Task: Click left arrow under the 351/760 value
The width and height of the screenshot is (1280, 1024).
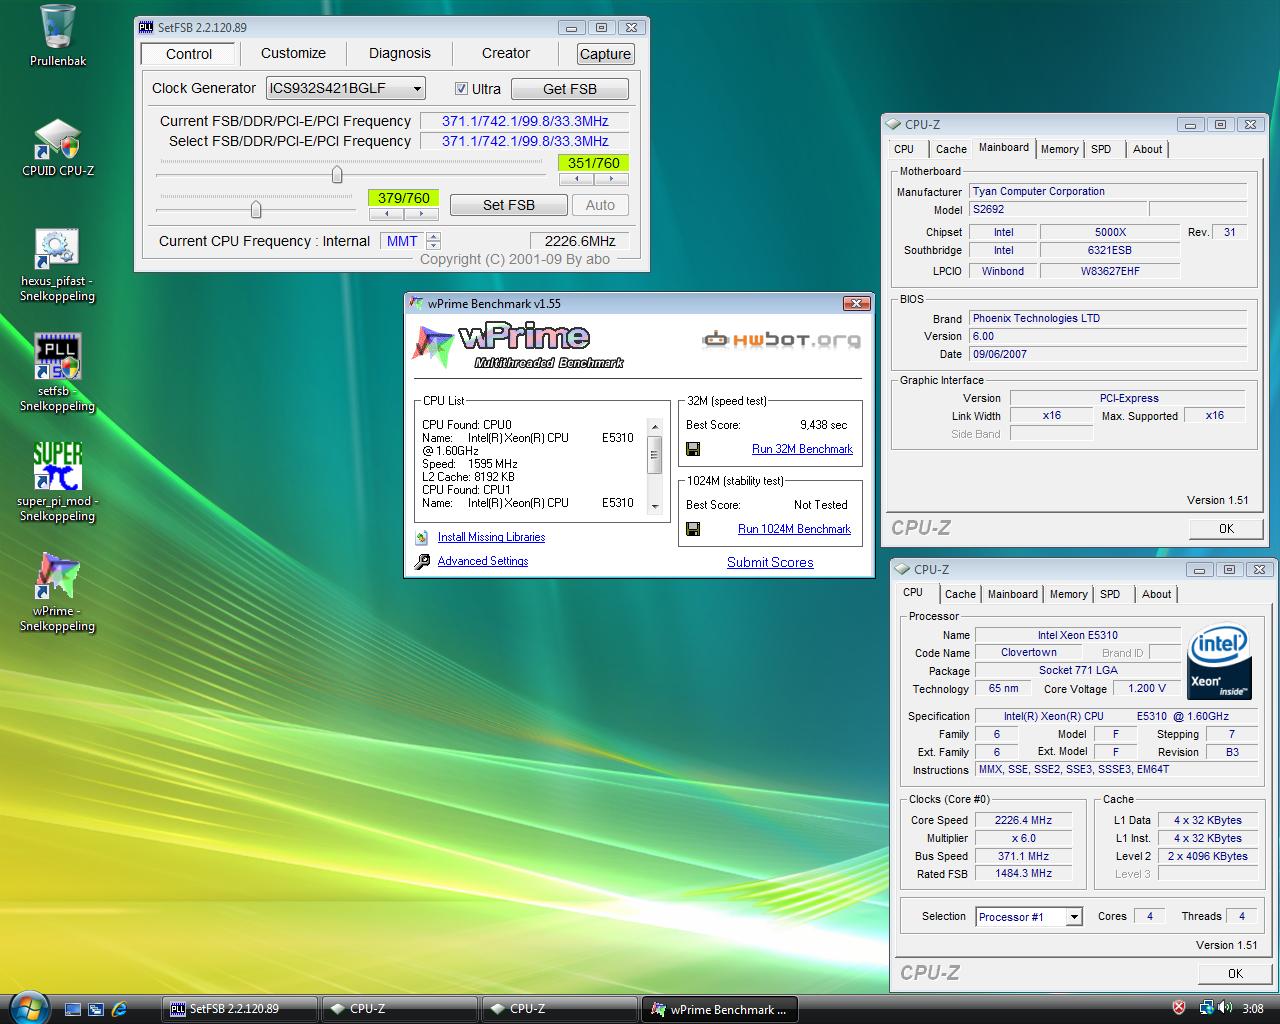Action: (x=576, y=179)
